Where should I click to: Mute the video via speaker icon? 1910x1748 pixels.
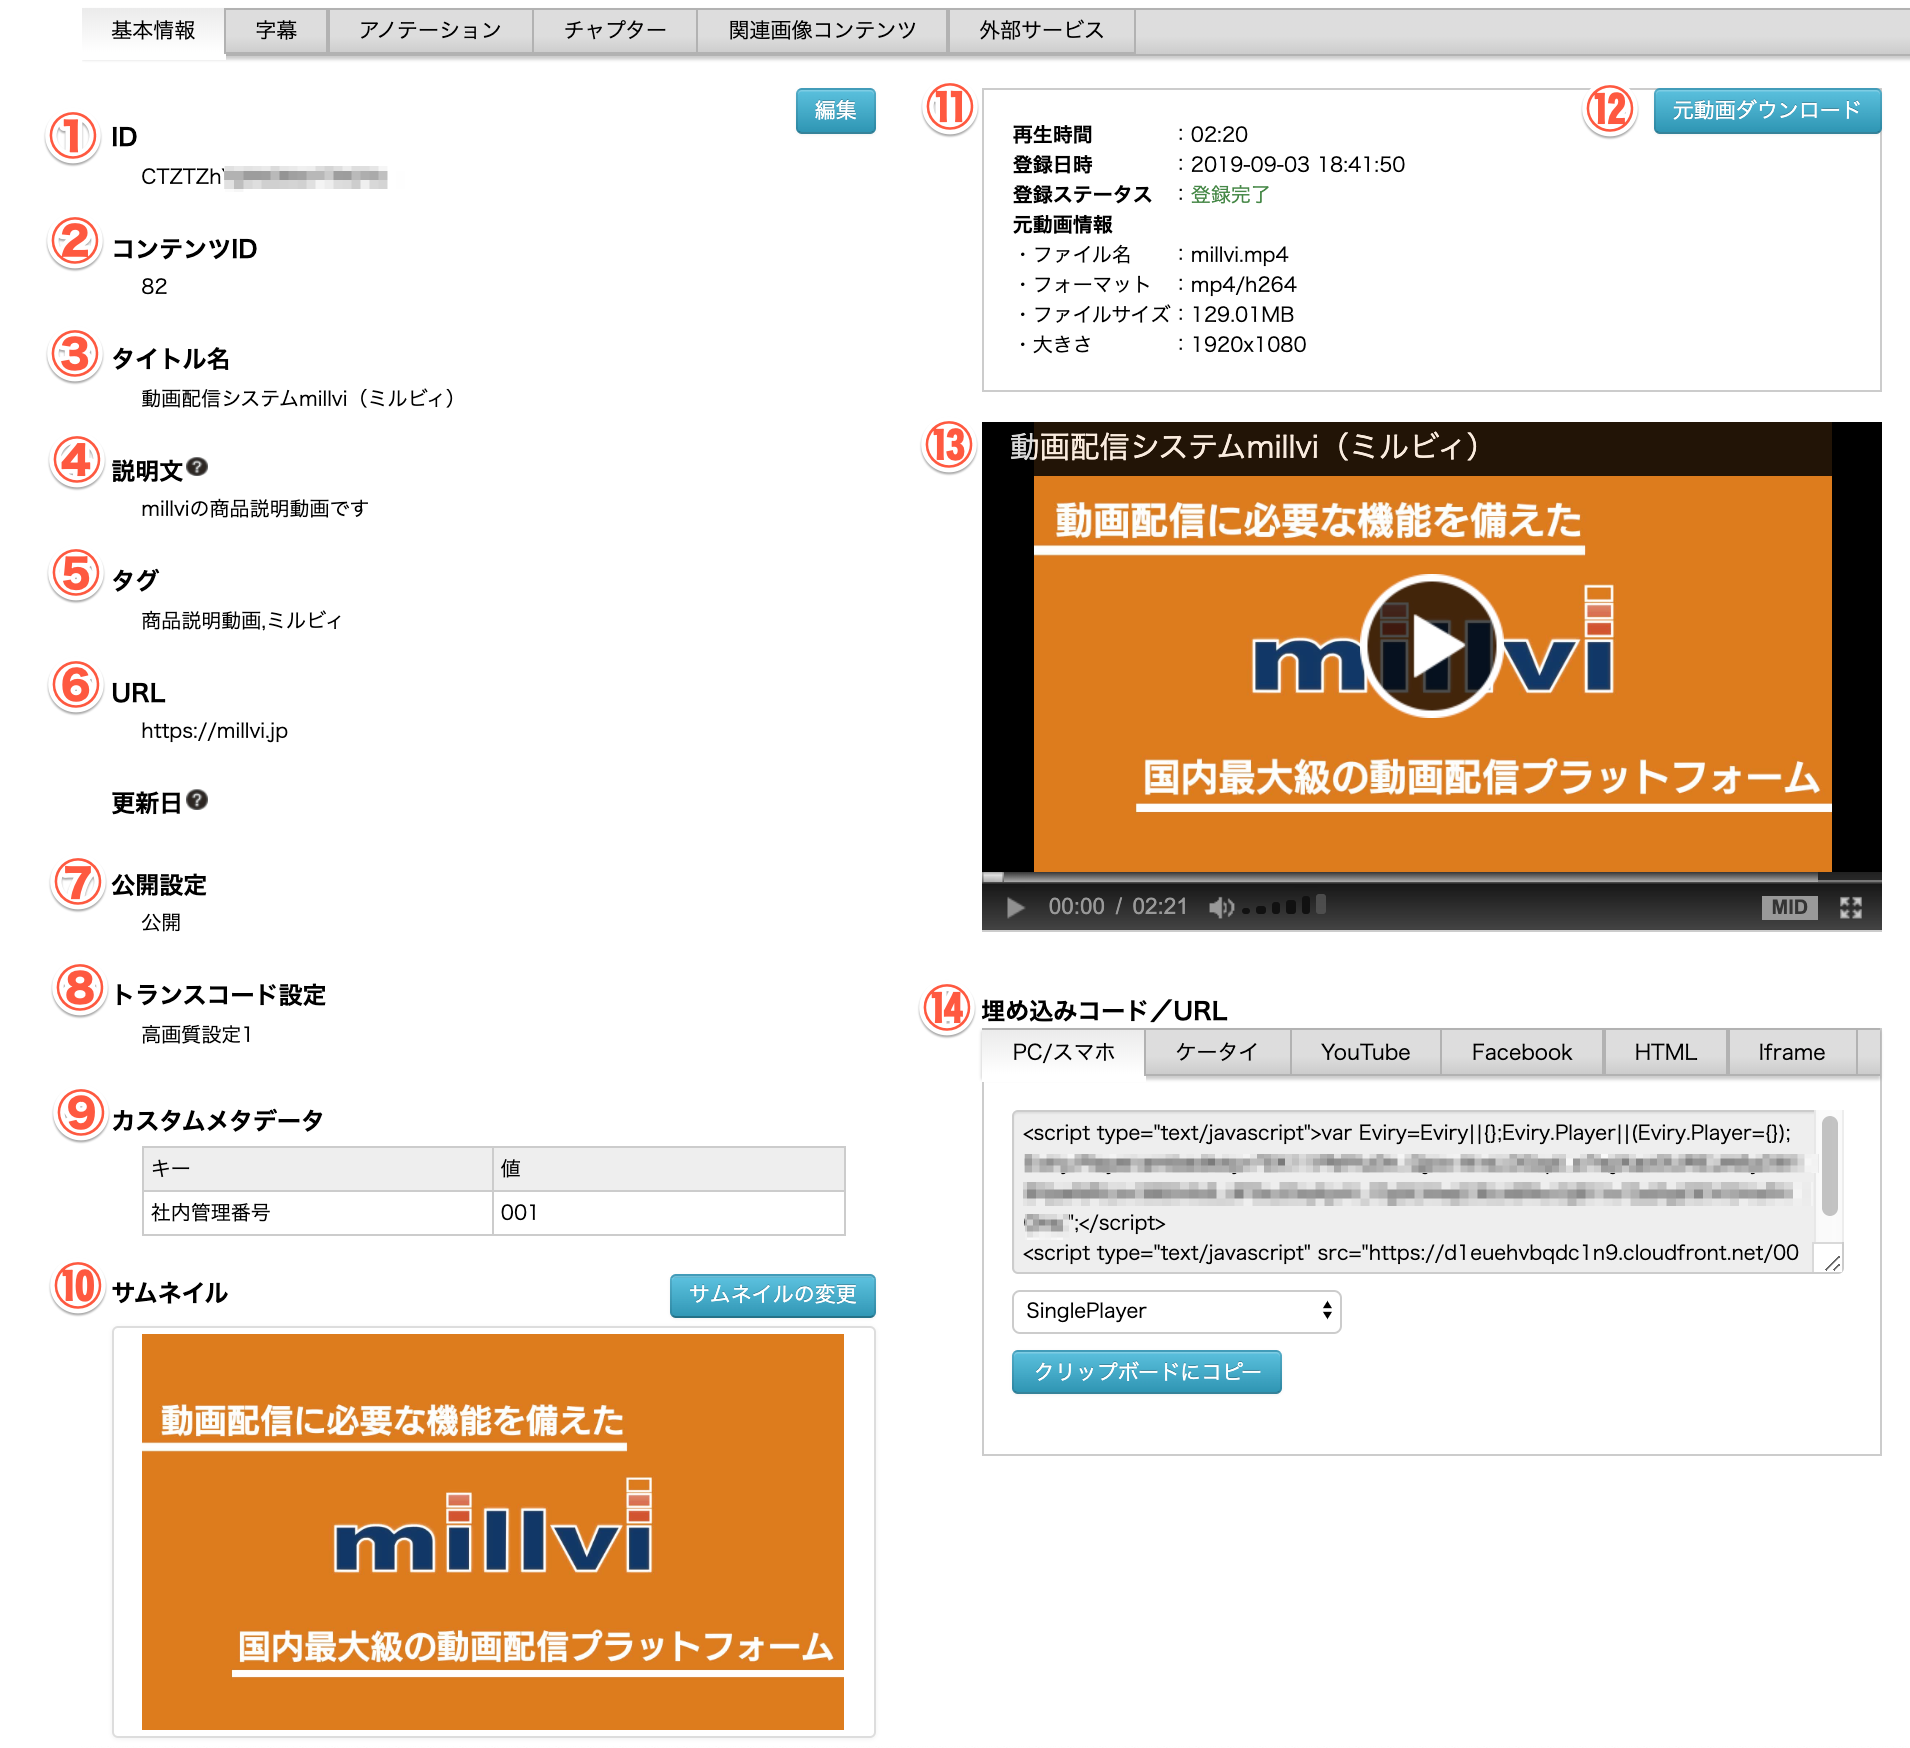tap(1221, 907)
